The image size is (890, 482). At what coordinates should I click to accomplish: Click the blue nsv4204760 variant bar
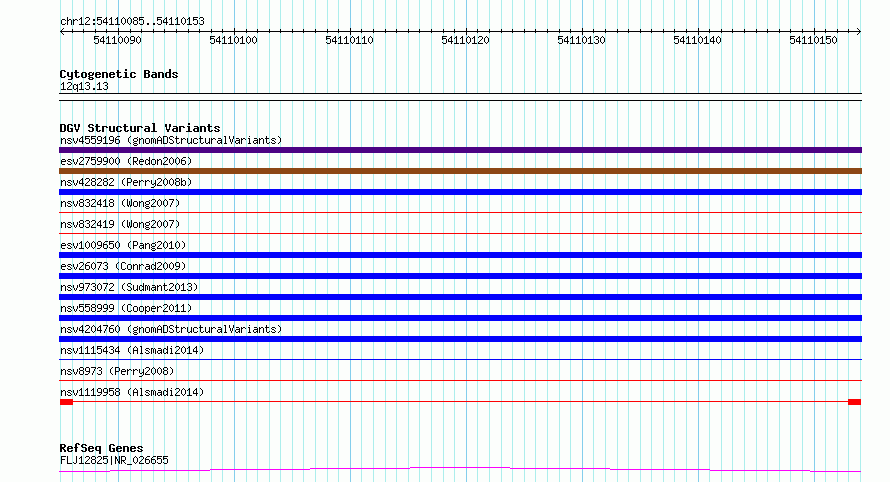[460, 339]
